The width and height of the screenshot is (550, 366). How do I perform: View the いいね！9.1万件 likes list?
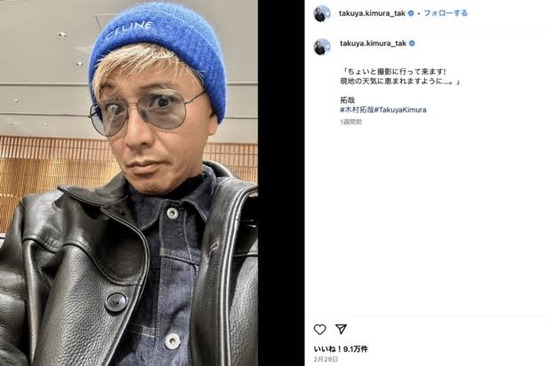point(341,349)
